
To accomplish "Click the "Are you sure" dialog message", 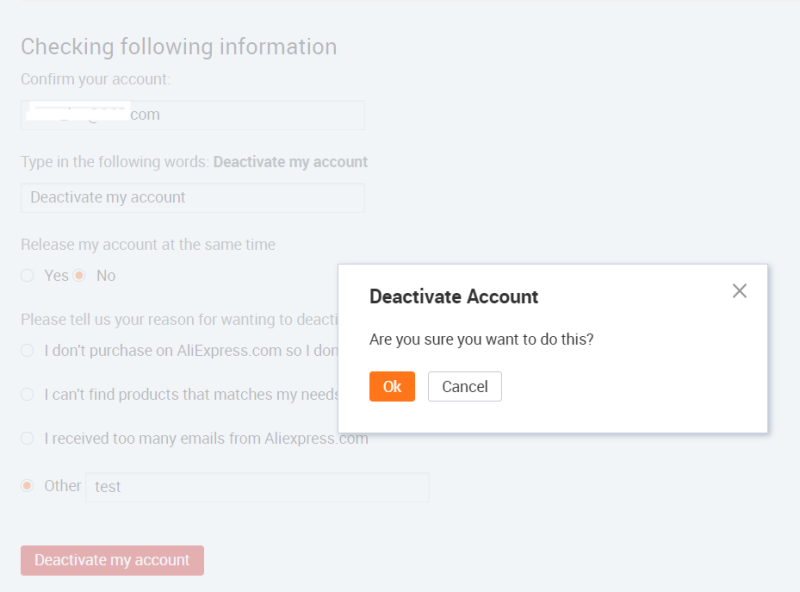I will coord(481,339).
